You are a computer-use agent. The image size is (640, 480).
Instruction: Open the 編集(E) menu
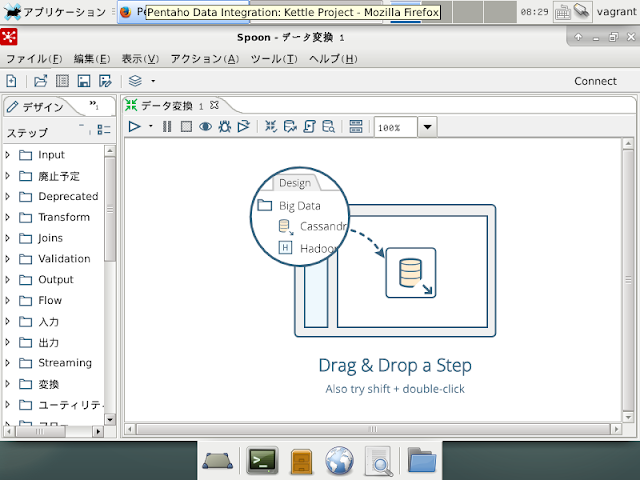[92, 59]
